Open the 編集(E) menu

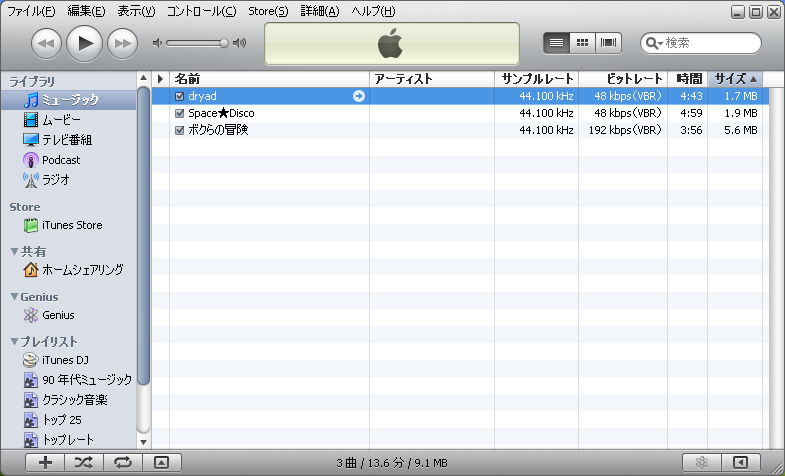pos(86,11)
